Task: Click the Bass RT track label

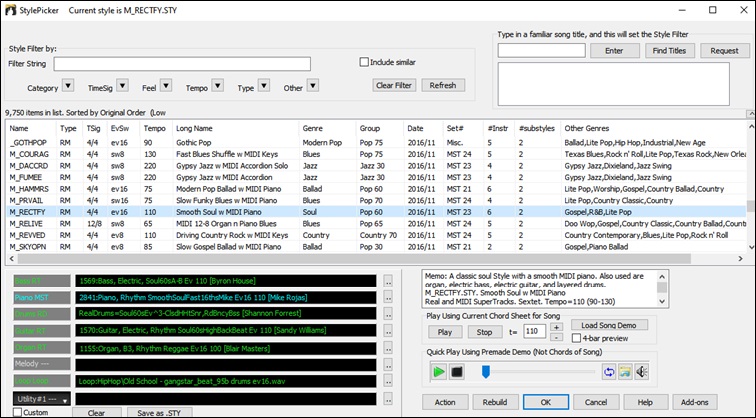Action: pos(42,281)
